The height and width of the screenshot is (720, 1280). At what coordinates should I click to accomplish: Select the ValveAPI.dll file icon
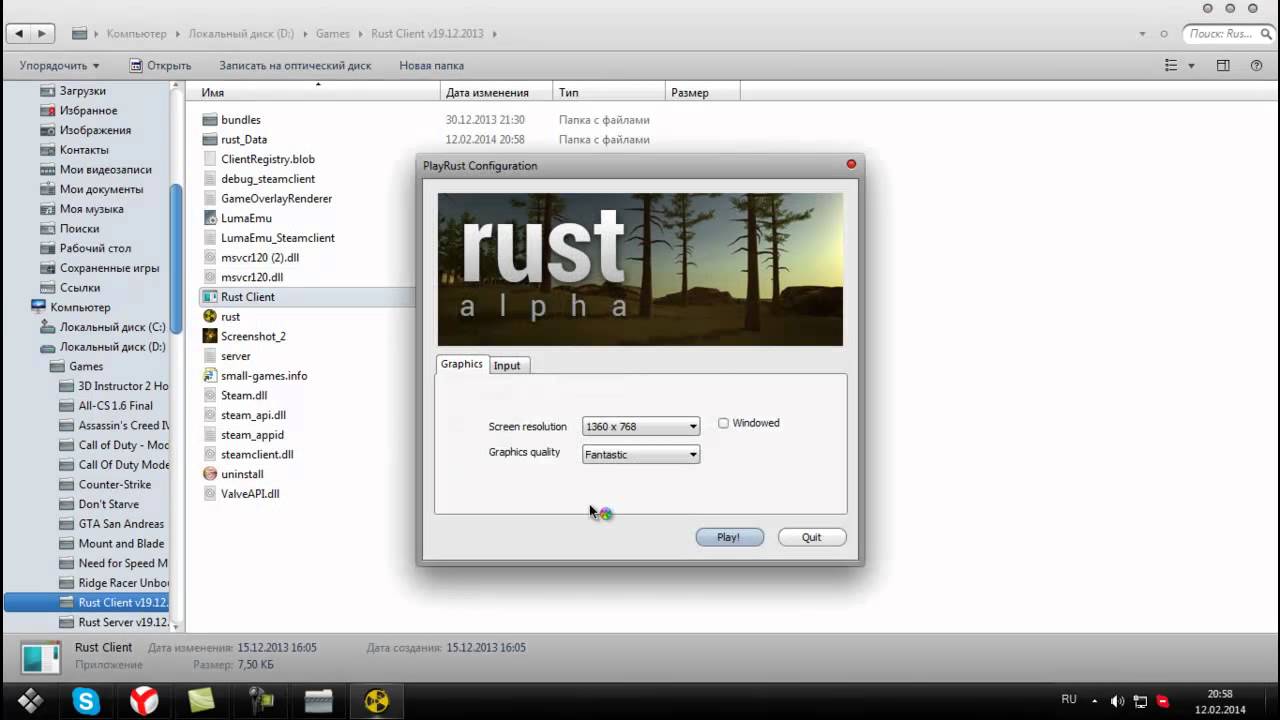pyautogui.click(x=210, y=494)
